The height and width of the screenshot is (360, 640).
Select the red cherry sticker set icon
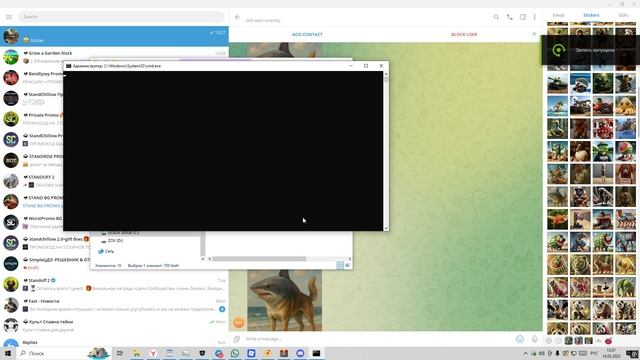click(609, 340)
